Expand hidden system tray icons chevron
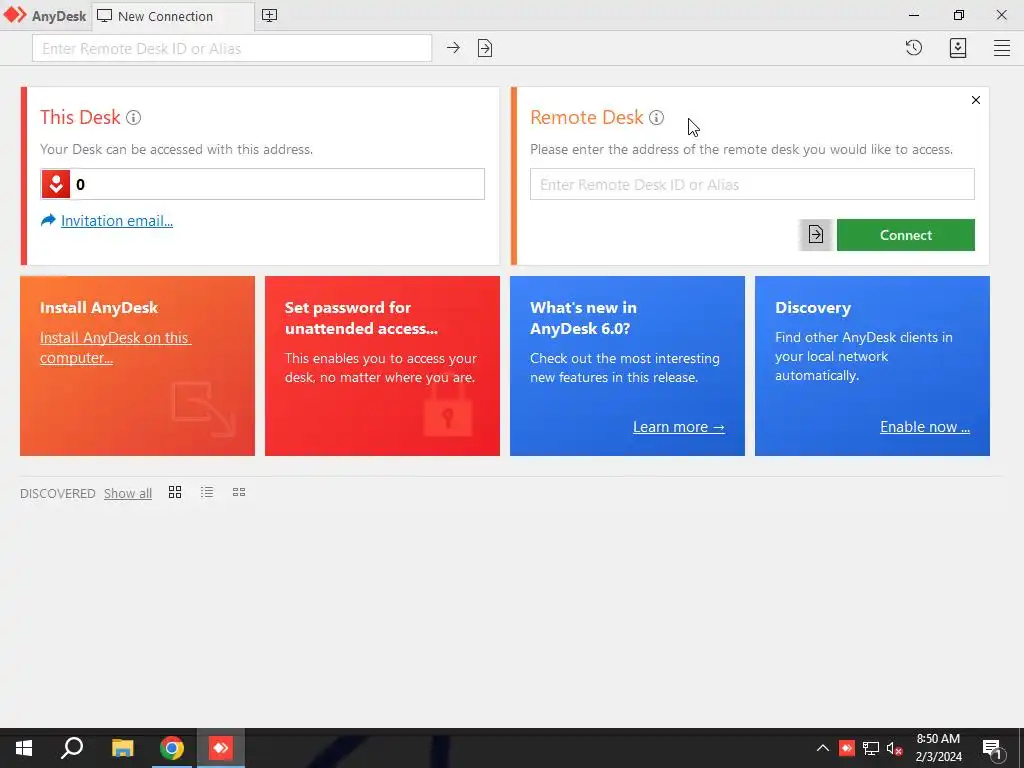The image size is (1024, 768). tap(823, 748)
